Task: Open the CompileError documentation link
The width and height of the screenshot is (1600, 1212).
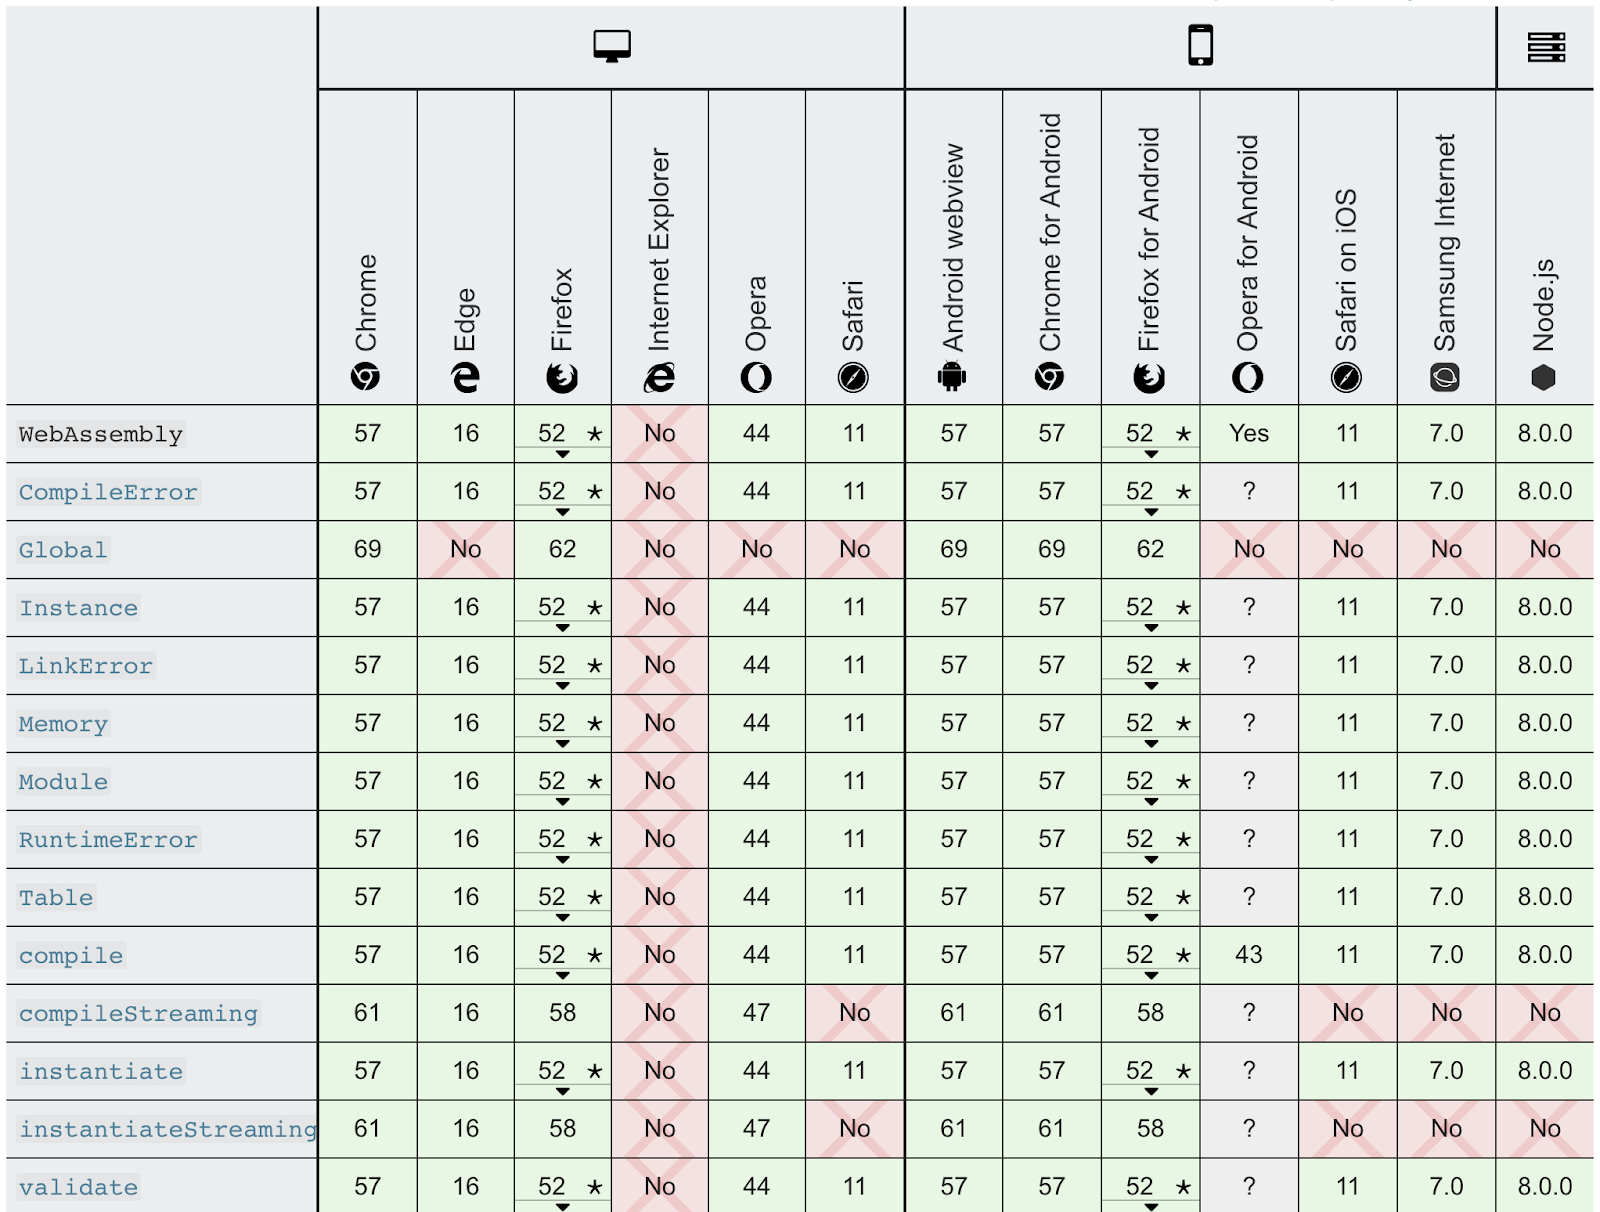Action: pos(108,492)
